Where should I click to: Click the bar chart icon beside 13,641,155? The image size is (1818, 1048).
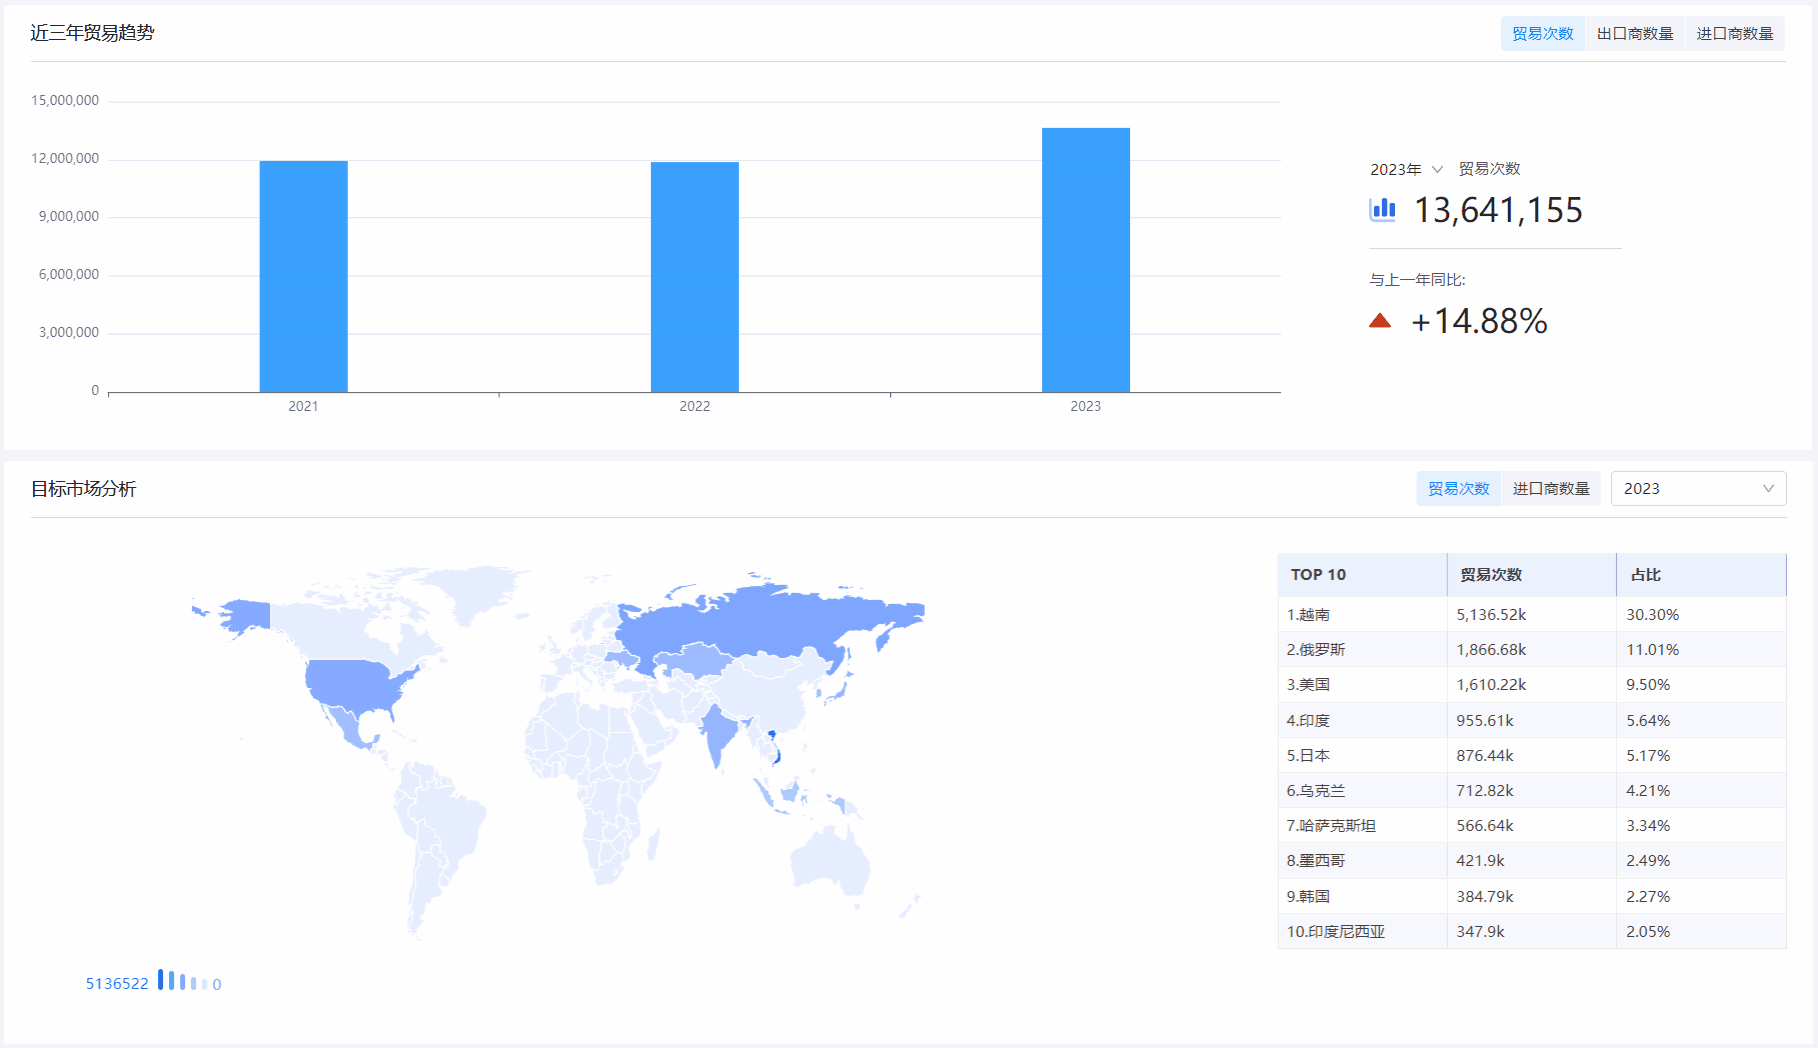[1382, 209]
